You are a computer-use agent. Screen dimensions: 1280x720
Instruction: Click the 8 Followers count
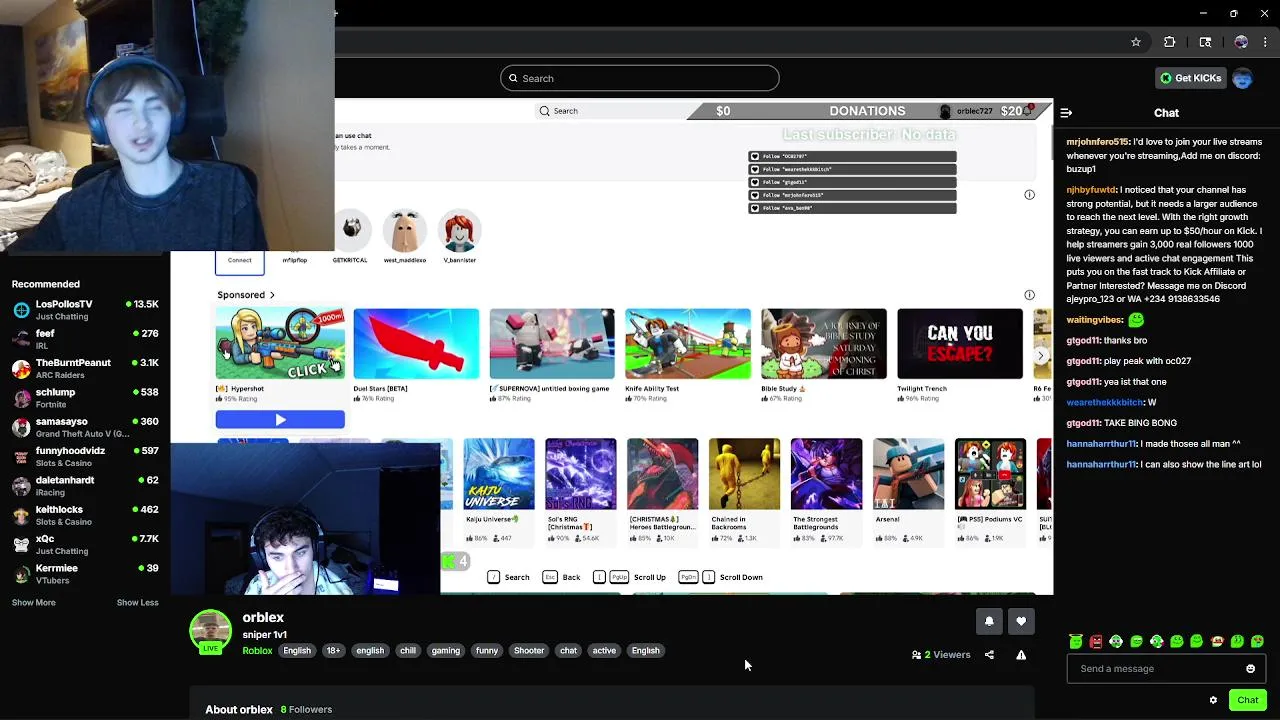306,710
